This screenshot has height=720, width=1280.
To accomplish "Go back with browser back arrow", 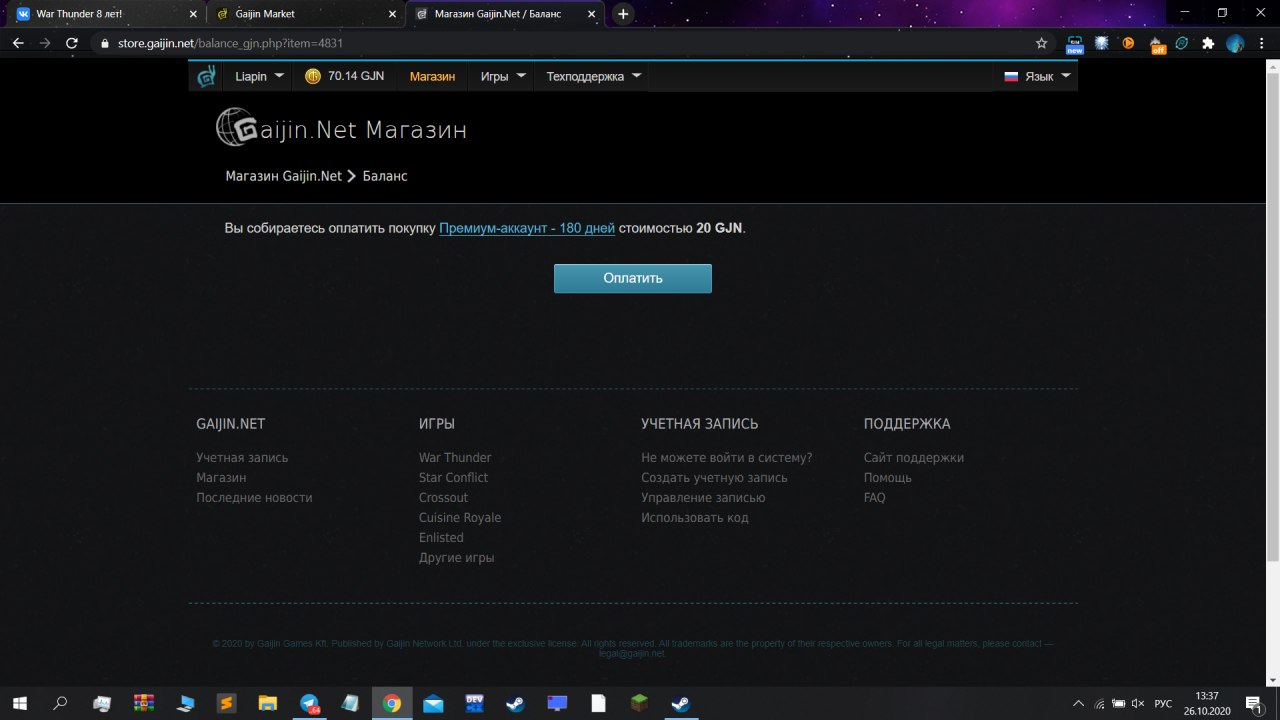I will click(18, 43).
